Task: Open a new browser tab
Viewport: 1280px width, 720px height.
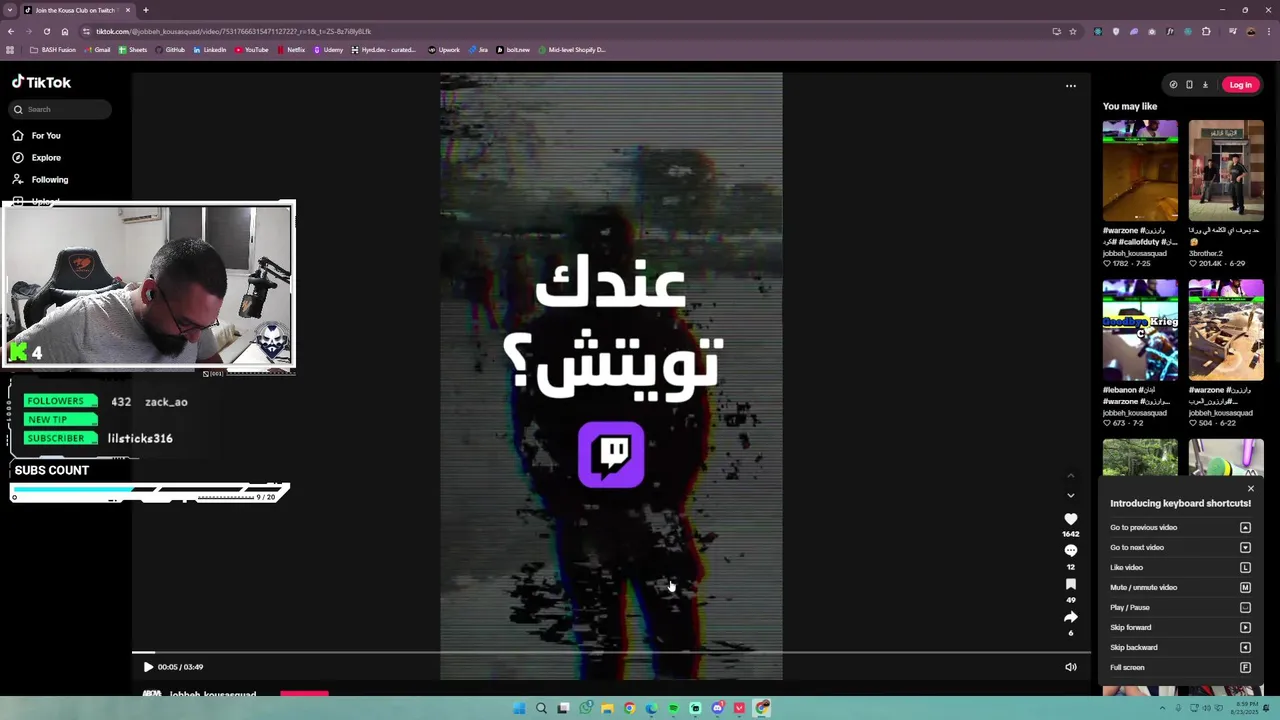Action: 145,10
